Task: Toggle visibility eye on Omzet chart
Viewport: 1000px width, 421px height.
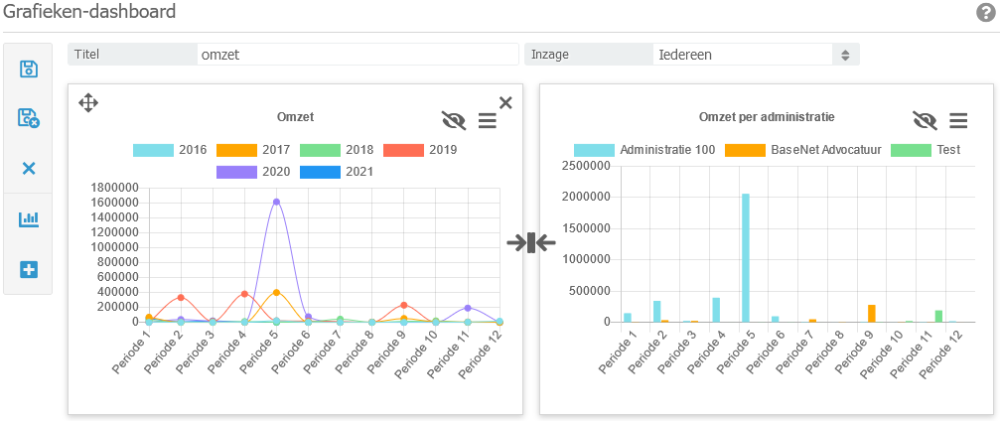Action: (x=454, y=120)
